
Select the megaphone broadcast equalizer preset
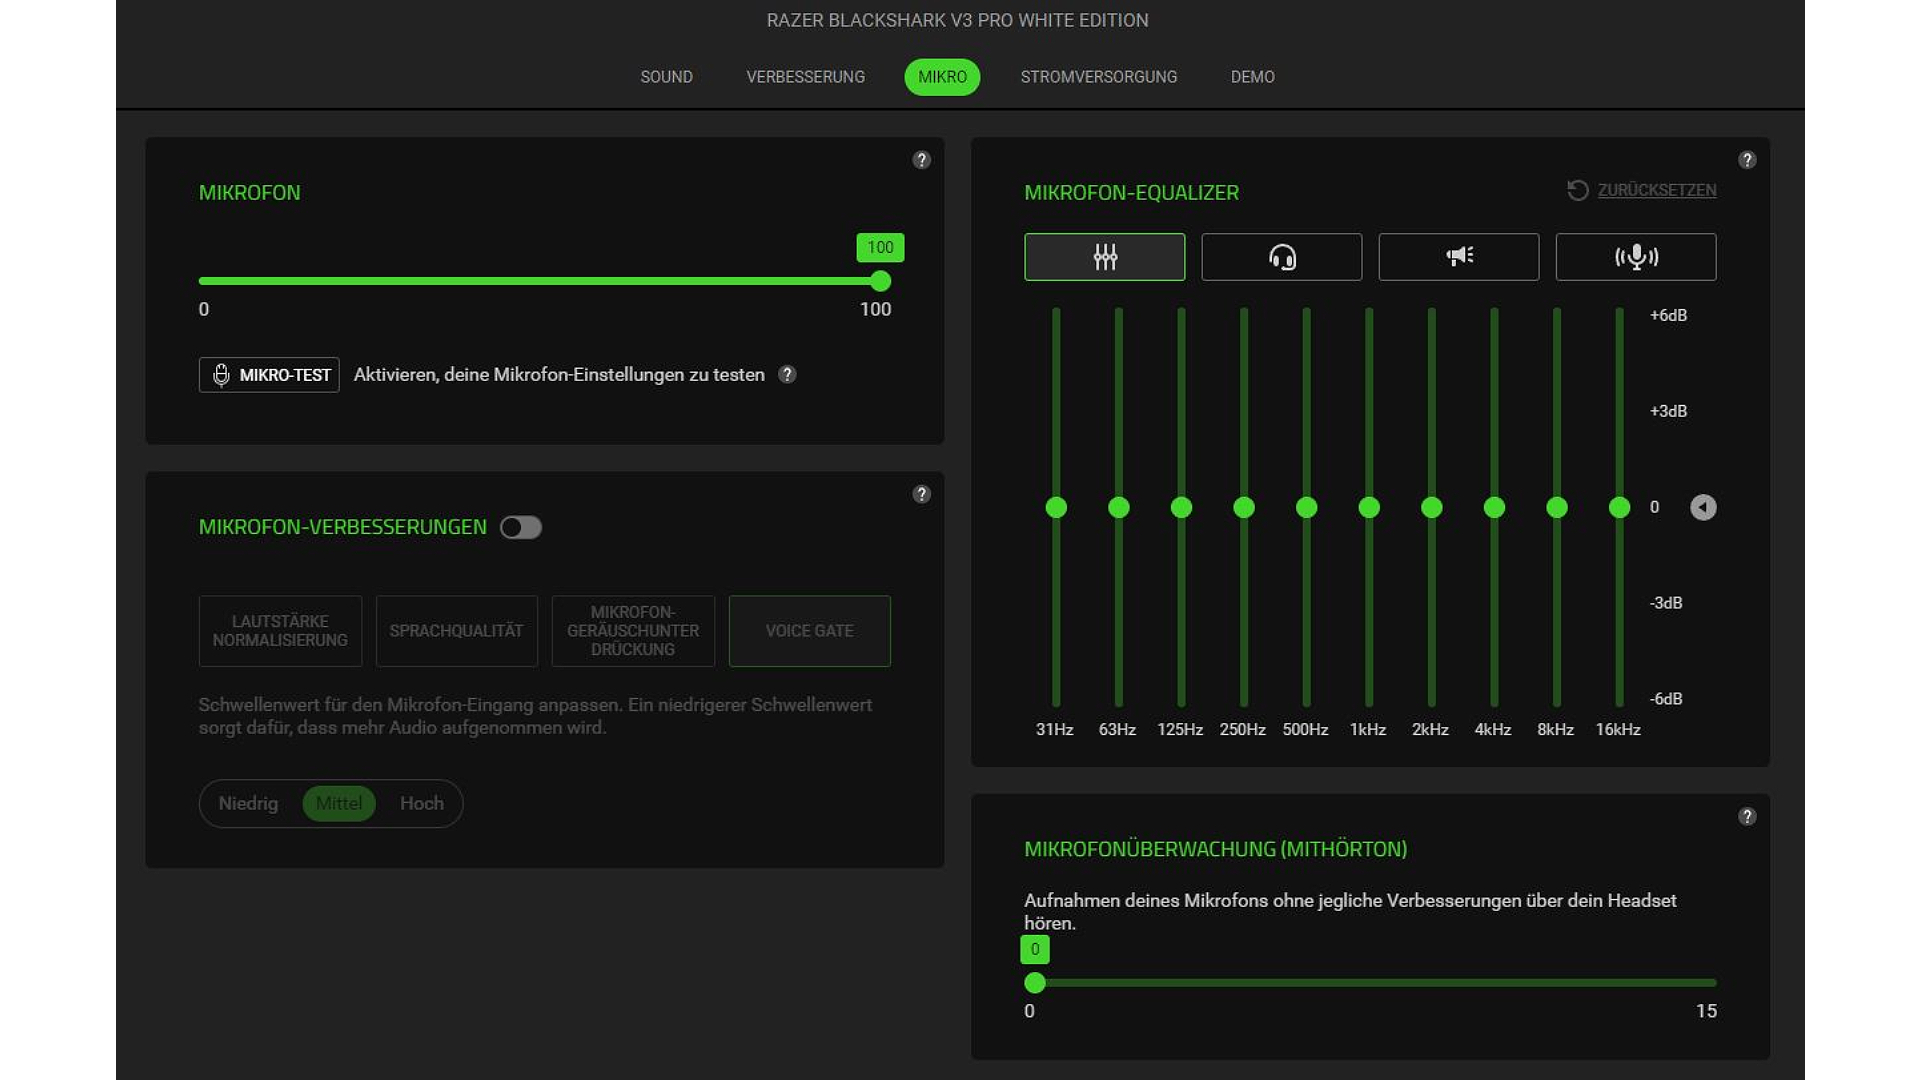[1458, 257]
